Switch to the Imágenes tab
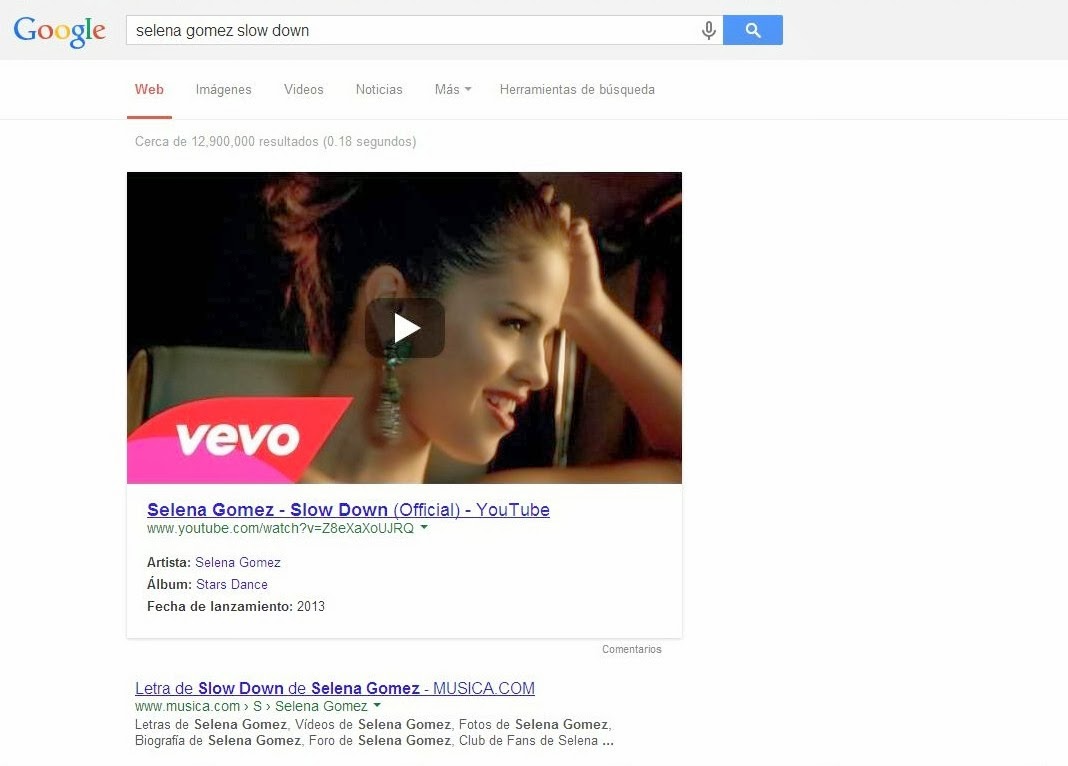Screen dimensions: 1068x766 tap(223, 89)
